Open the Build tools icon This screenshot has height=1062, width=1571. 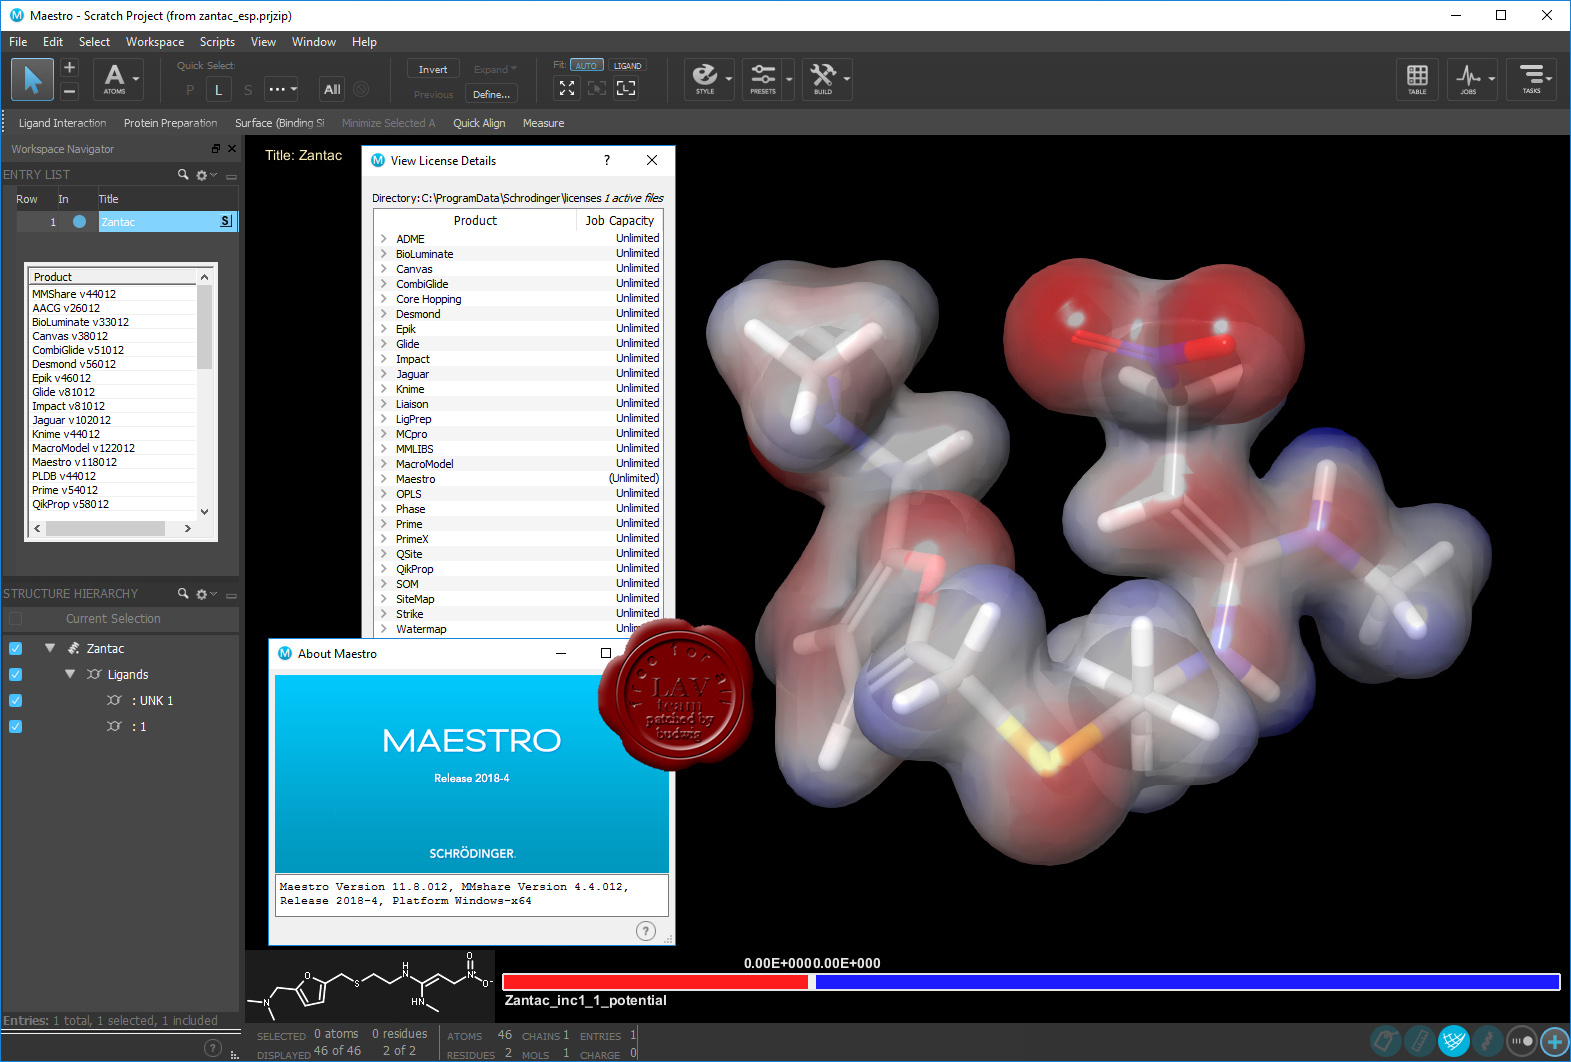(x=823, y=79)
